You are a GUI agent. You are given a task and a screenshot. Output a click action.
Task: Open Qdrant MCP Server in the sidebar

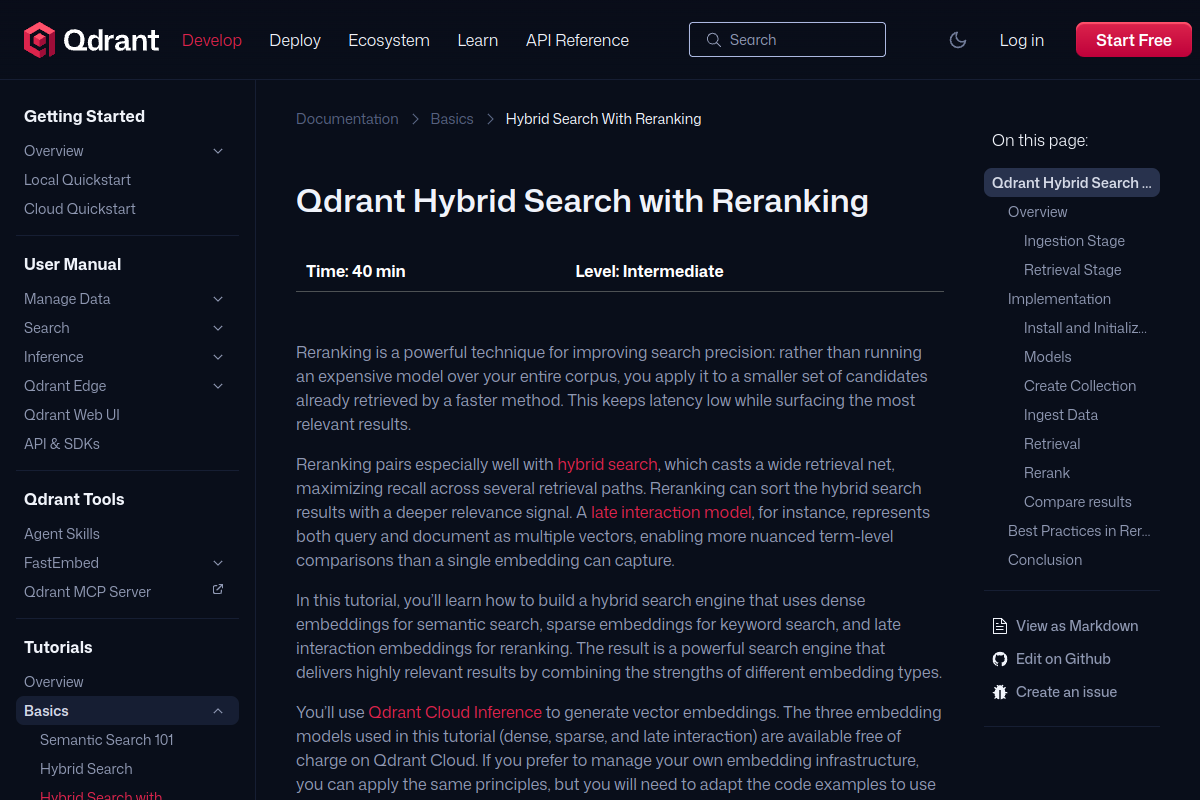click(x=87, y=592)
